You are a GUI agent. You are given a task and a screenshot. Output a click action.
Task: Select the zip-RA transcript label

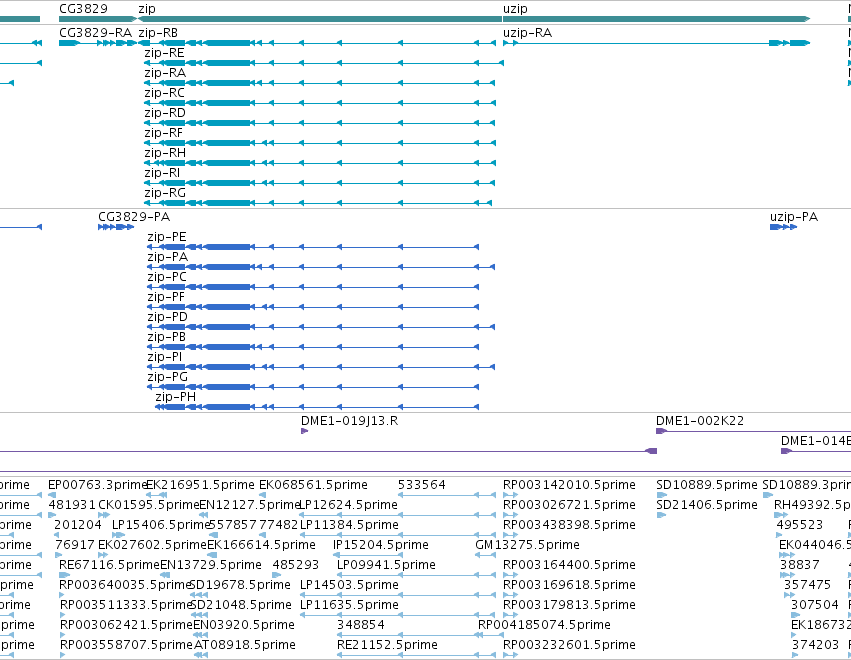click(165, 73)
